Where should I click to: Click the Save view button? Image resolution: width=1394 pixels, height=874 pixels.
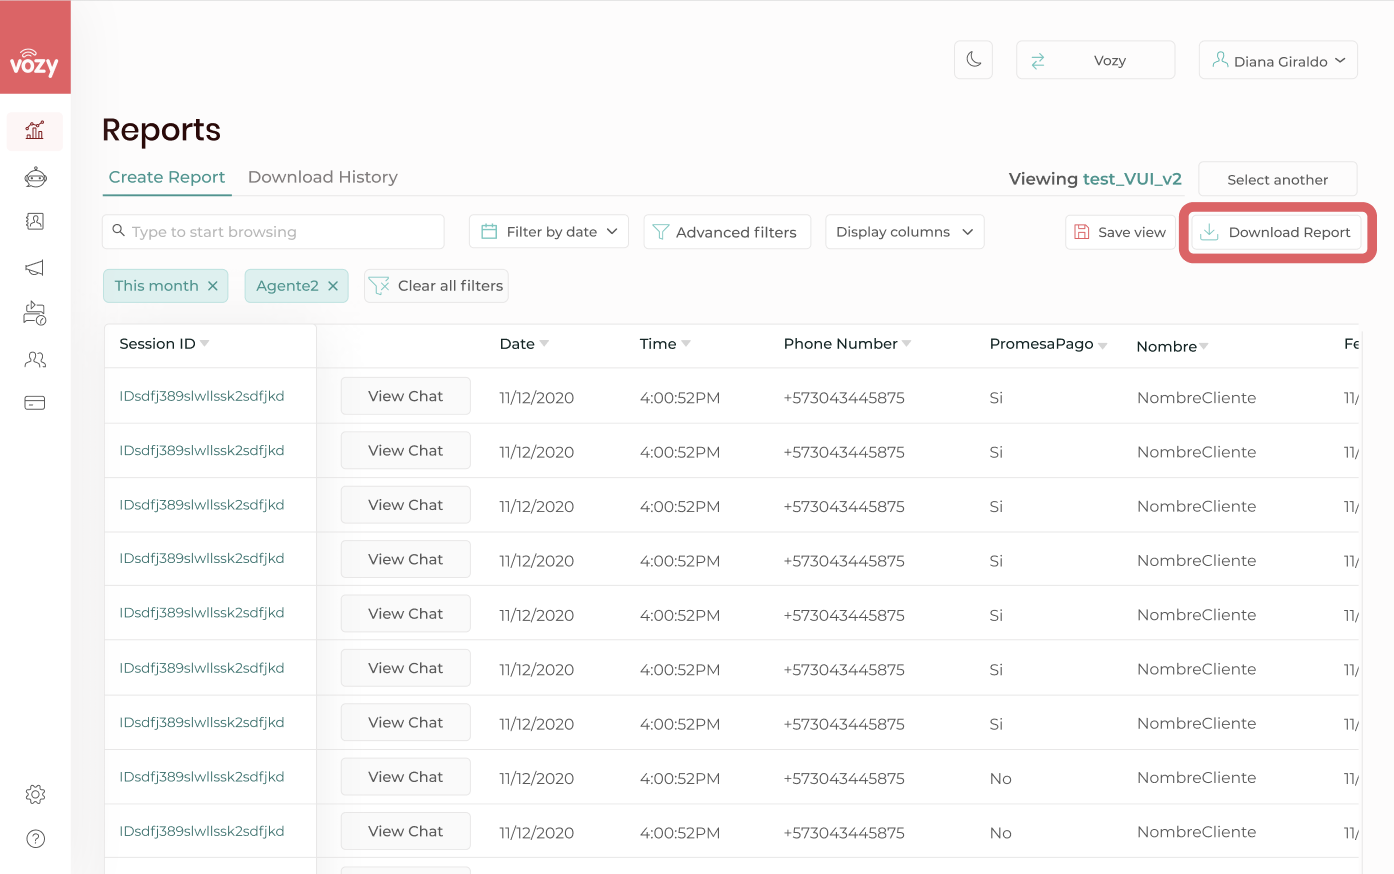pyautogui.click(x=1120, y=232)
